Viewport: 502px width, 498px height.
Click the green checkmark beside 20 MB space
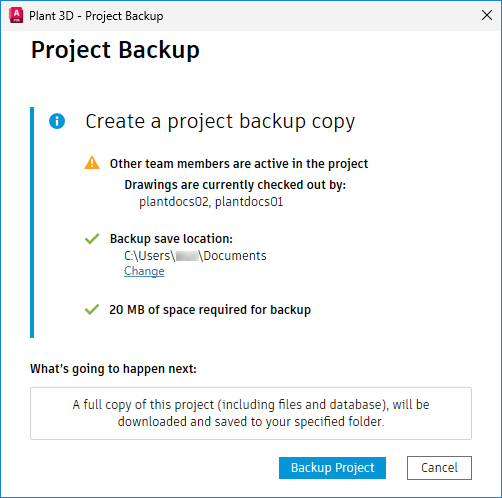(x=92, y=309)
